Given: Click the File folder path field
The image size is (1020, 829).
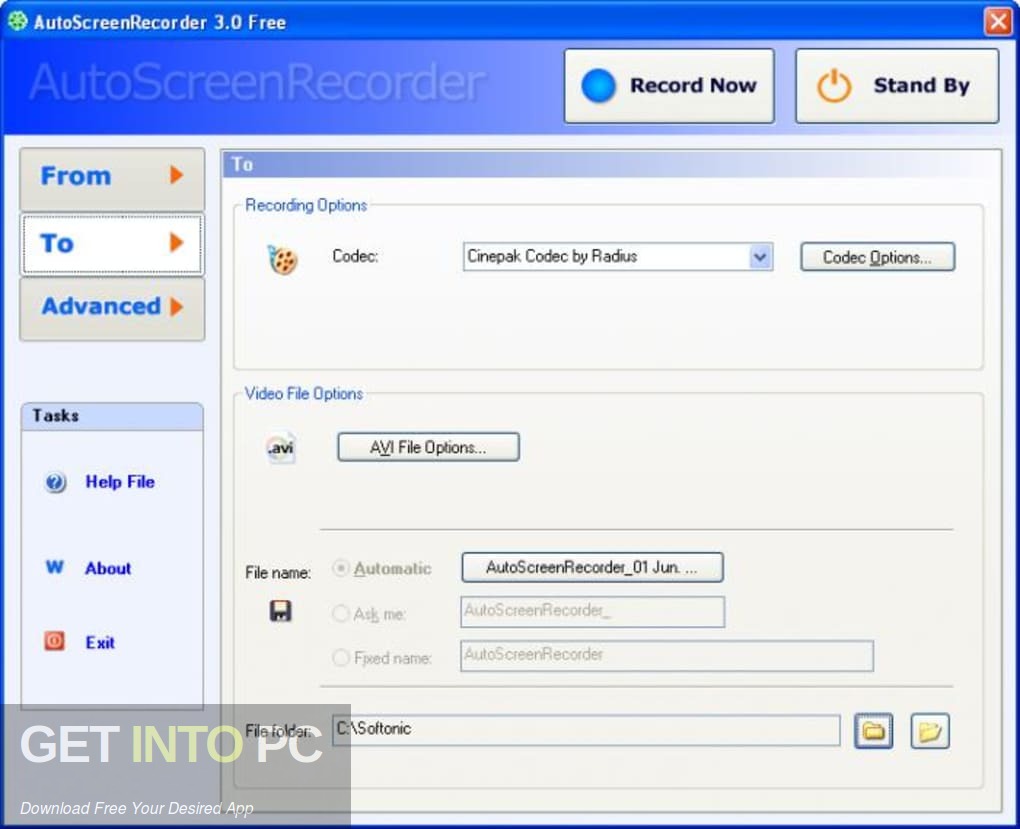Looking at the screenshot, I should (x=586, y=730).
